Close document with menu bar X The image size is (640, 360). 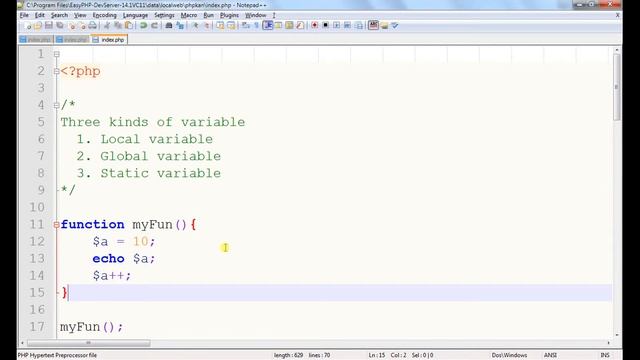pos(618,15)
